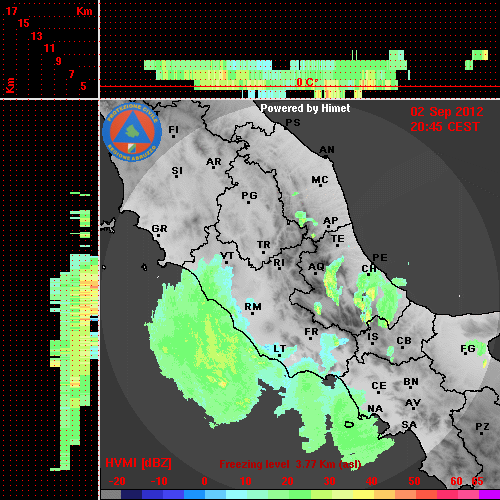Click the VT city label
This screenshot has height=500, width=500.
(227, 256)
